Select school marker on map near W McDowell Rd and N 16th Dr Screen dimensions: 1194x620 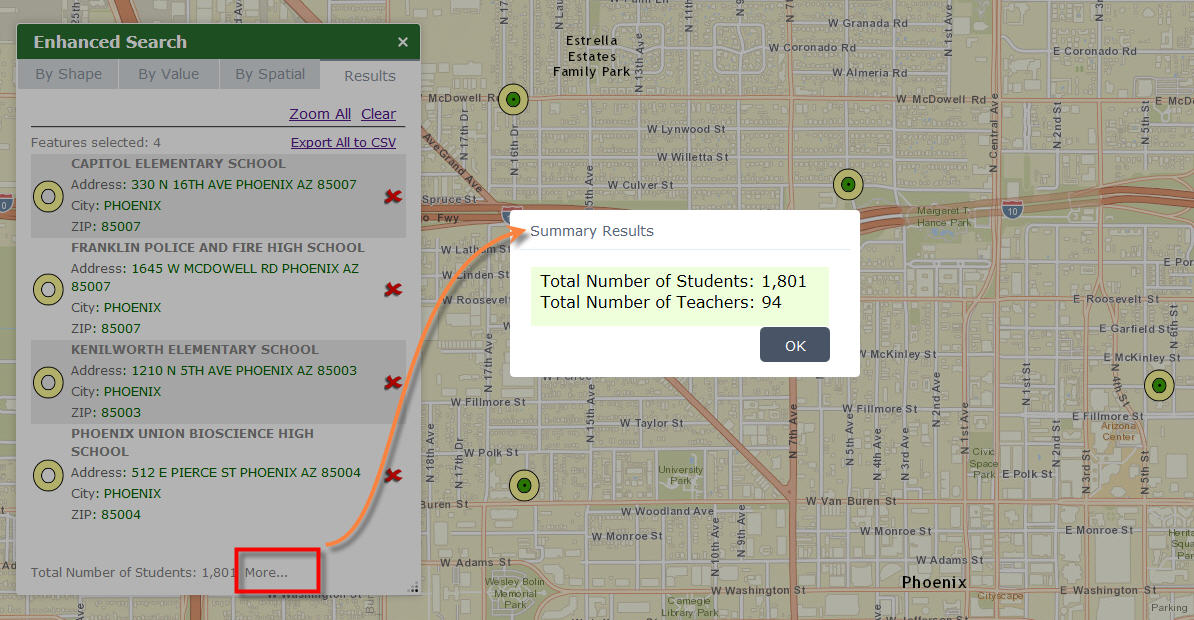point(513,99)
